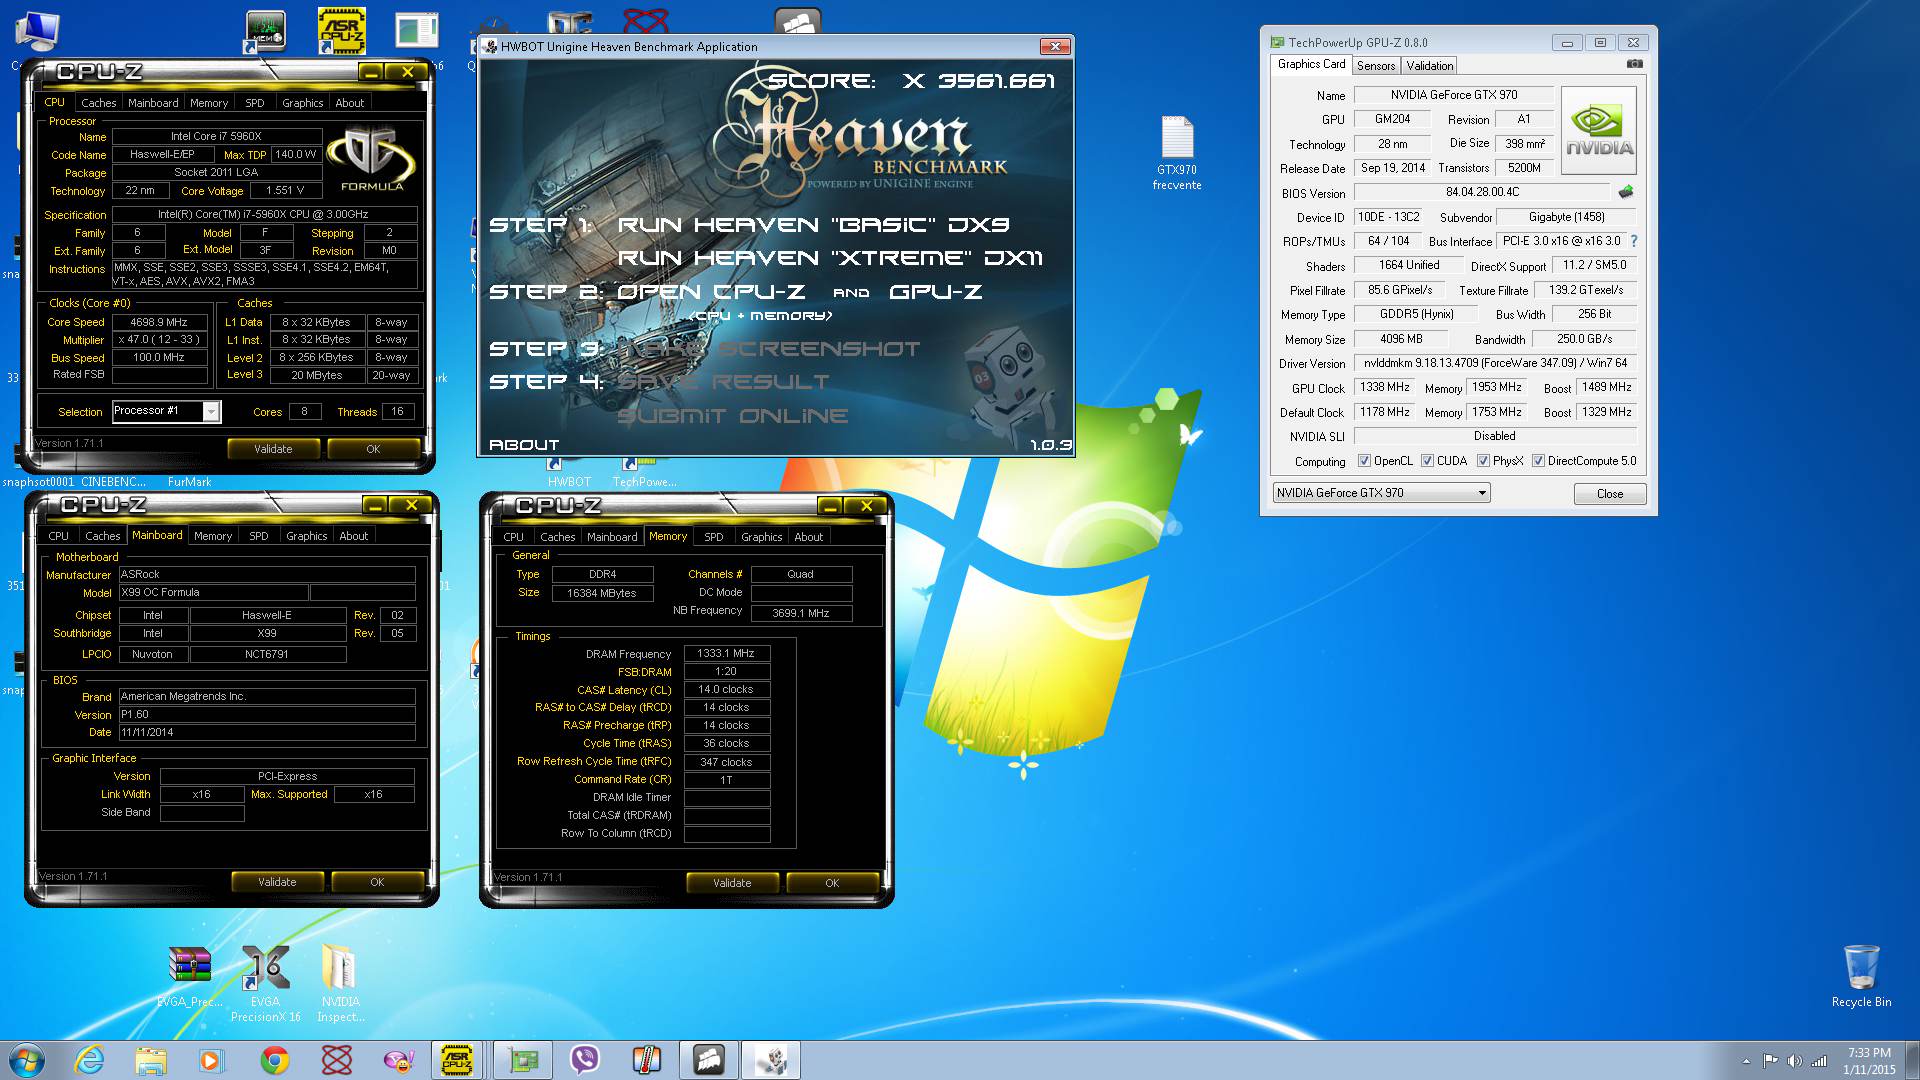
Task: Click the BIOS save icon in GPU-Z
Action: tap(1626, 192)
